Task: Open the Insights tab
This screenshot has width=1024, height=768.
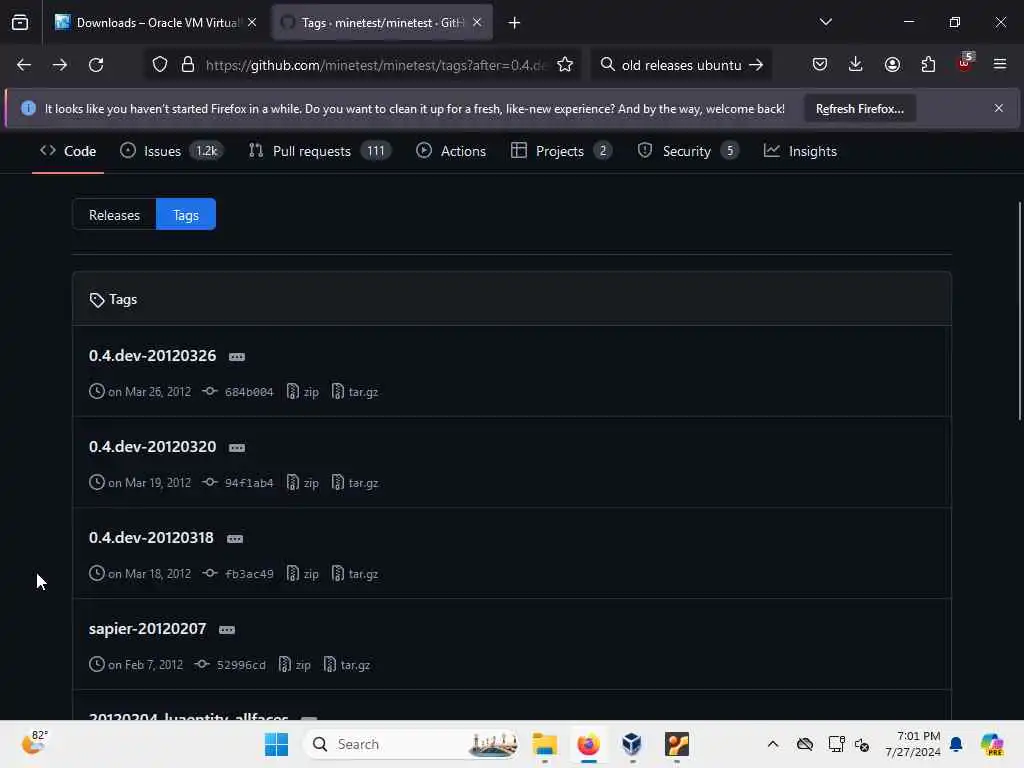Action: 800,151
